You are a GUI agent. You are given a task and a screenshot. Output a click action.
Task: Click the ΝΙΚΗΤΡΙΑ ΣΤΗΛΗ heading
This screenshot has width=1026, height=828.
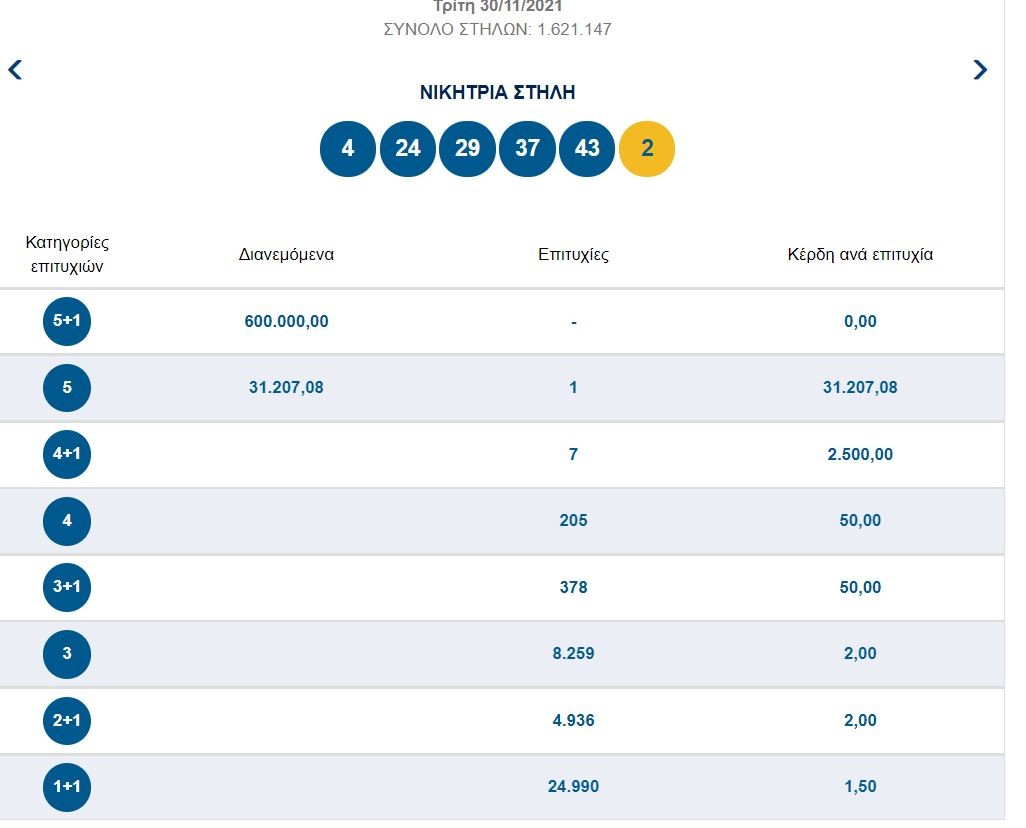click(x=497, y=93)
